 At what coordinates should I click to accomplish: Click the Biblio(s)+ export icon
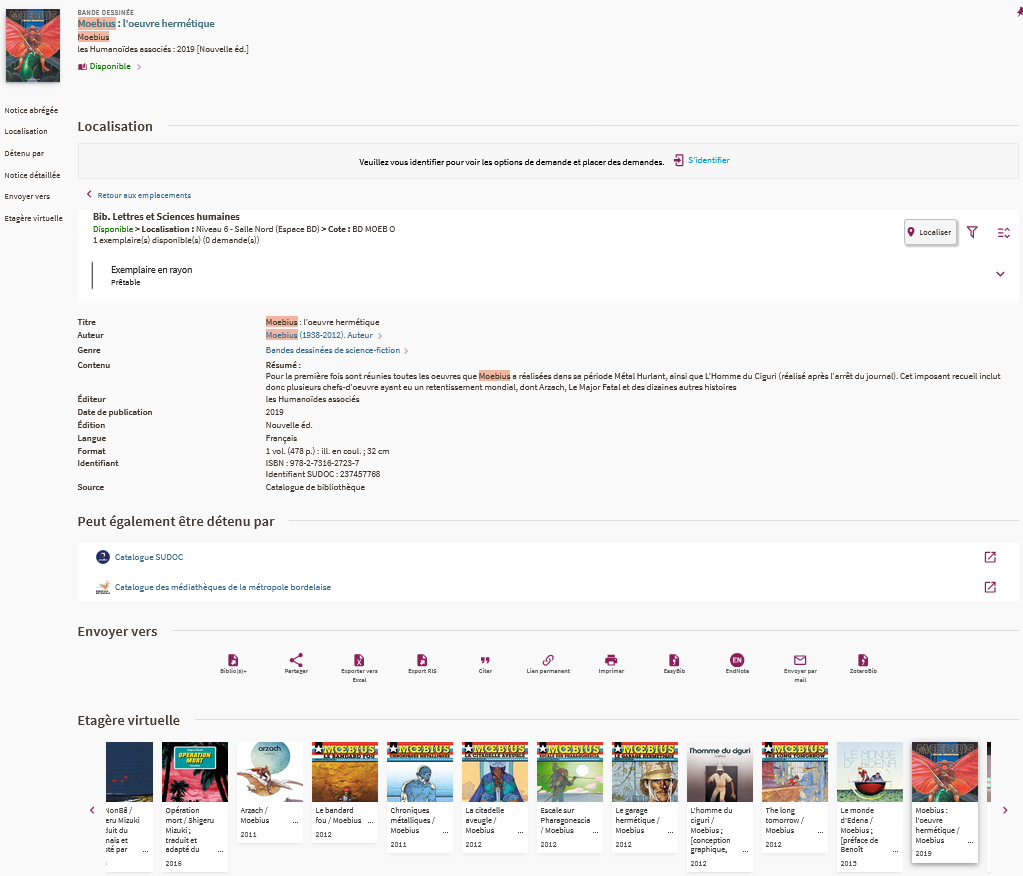click(x=233, y=660)
